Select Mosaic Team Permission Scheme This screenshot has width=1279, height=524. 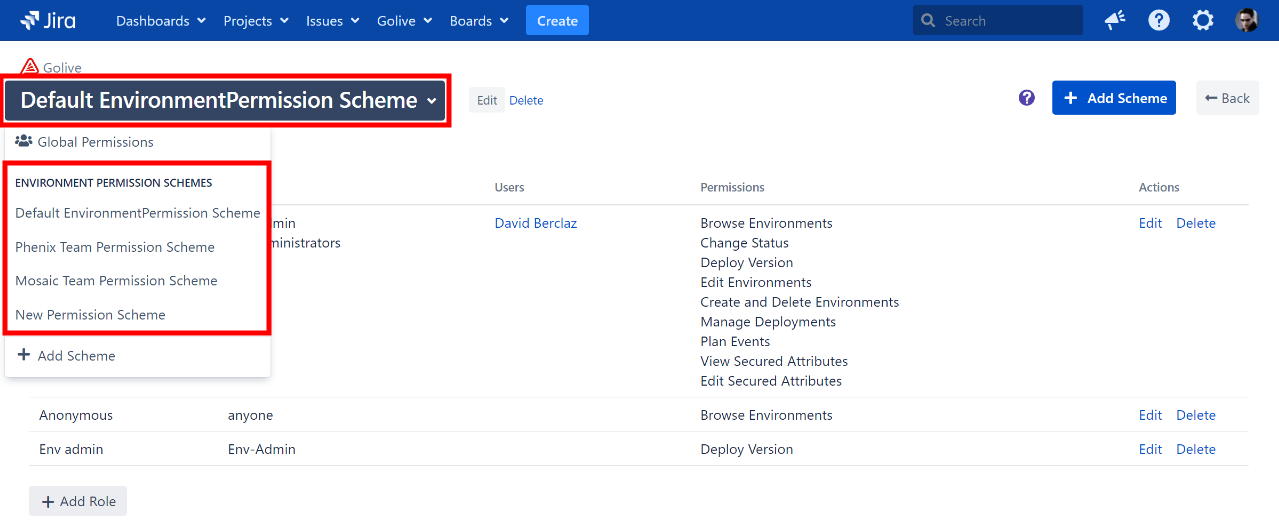pos(116,281)
